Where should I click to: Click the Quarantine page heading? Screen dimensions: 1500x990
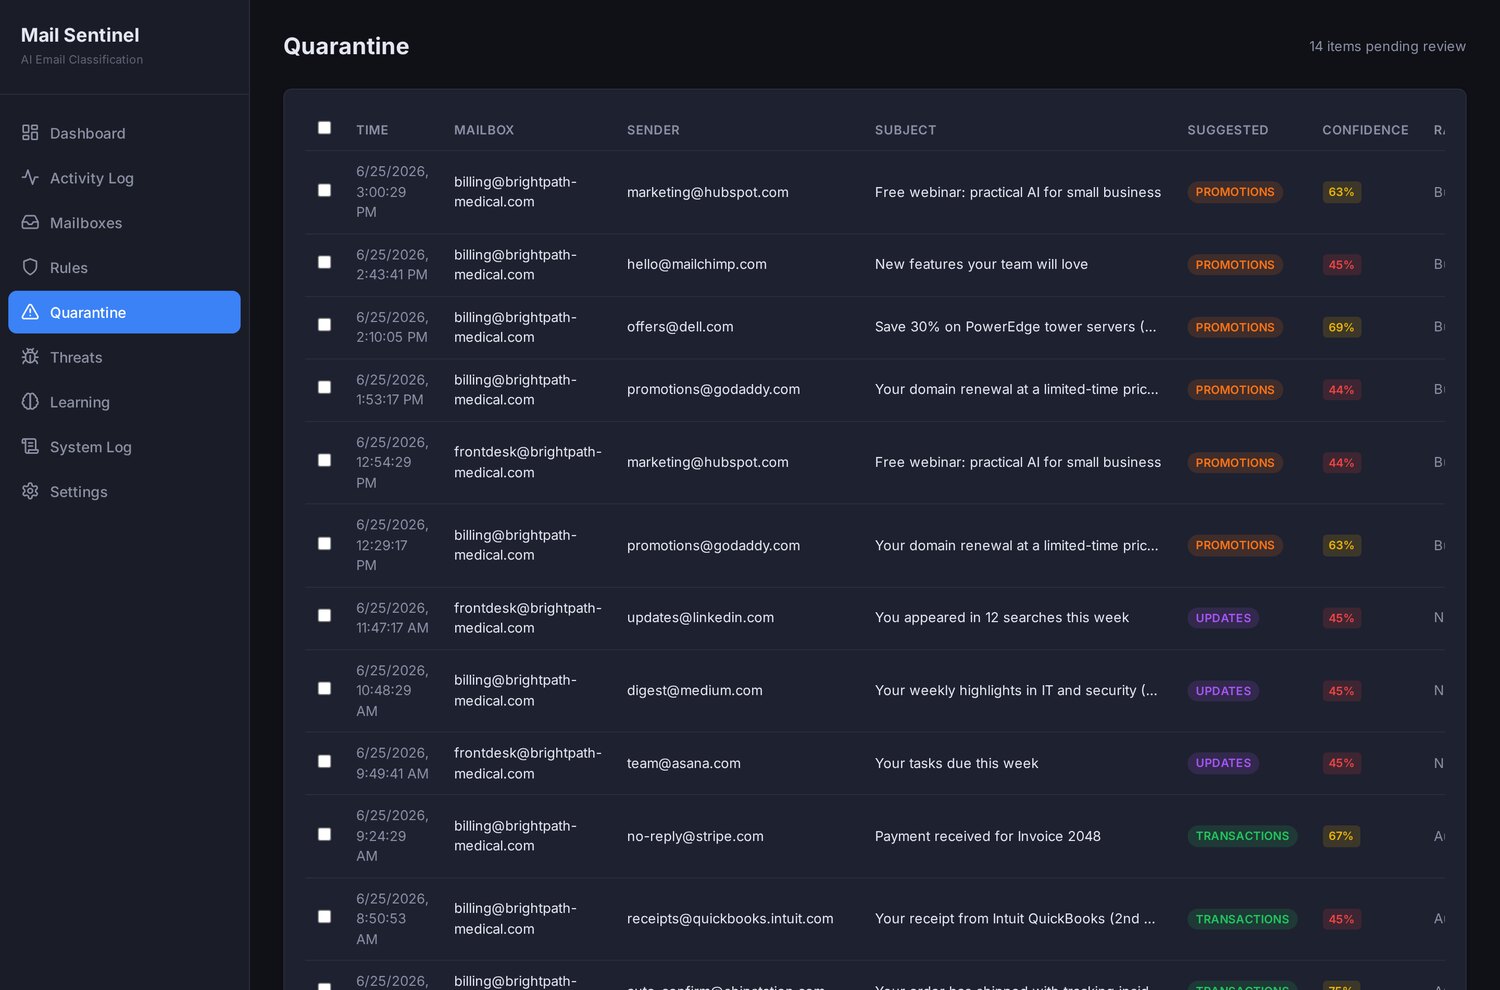point(346,46)
